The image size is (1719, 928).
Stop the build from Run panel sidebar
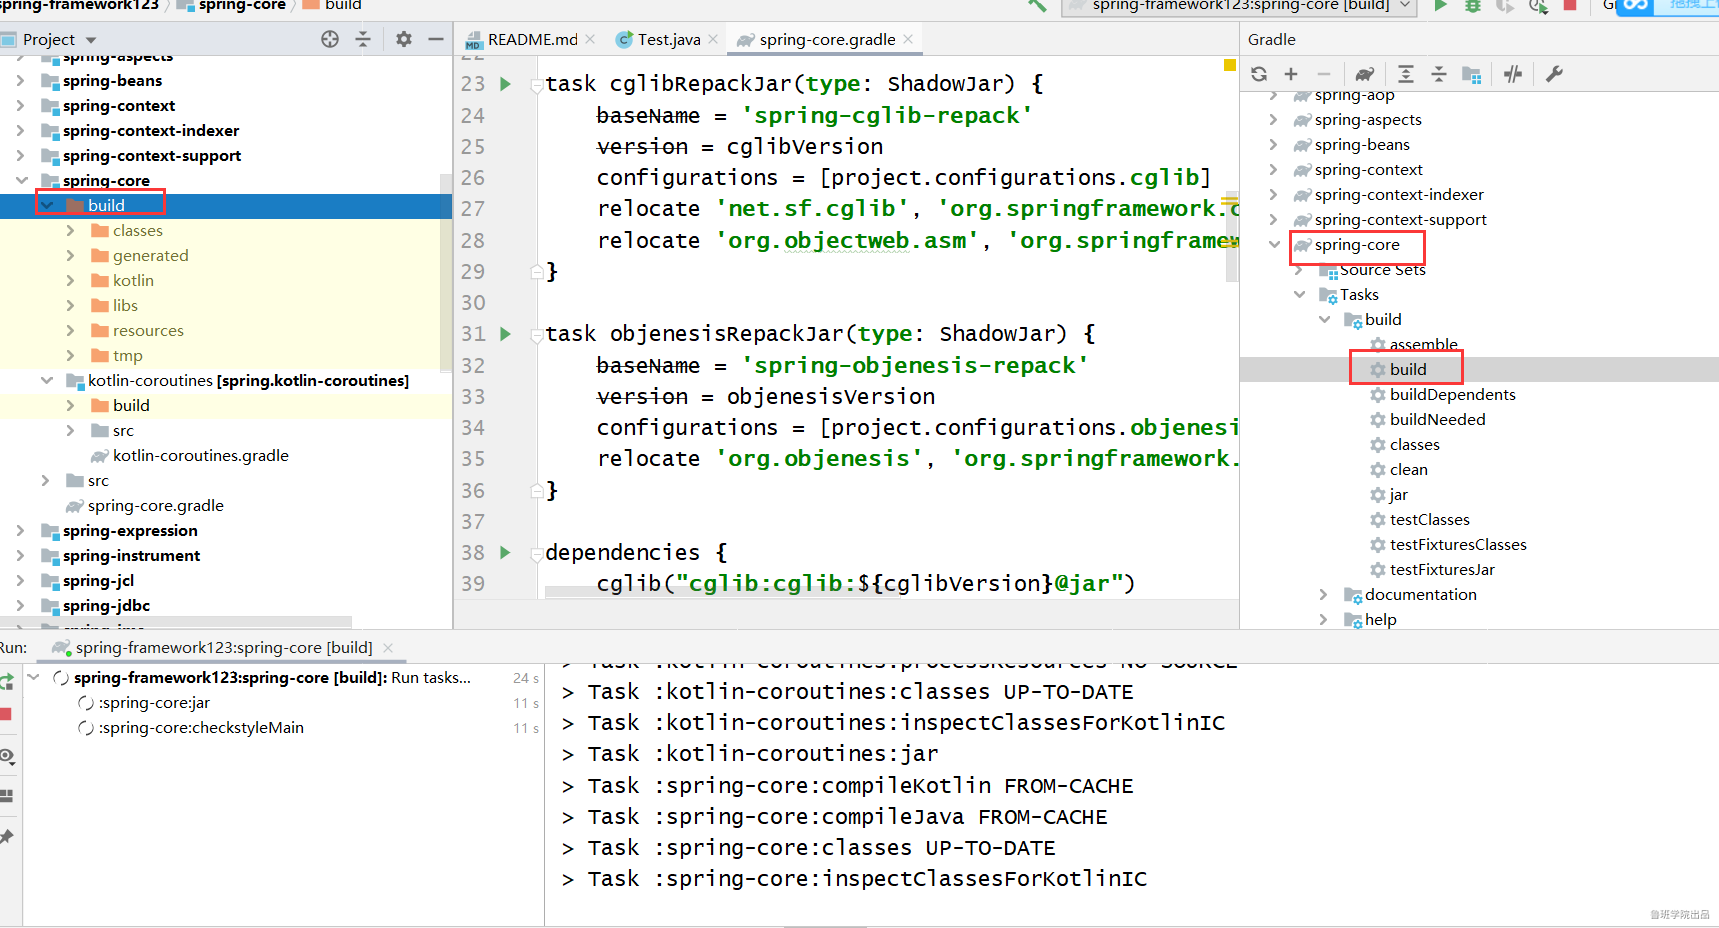6,714
